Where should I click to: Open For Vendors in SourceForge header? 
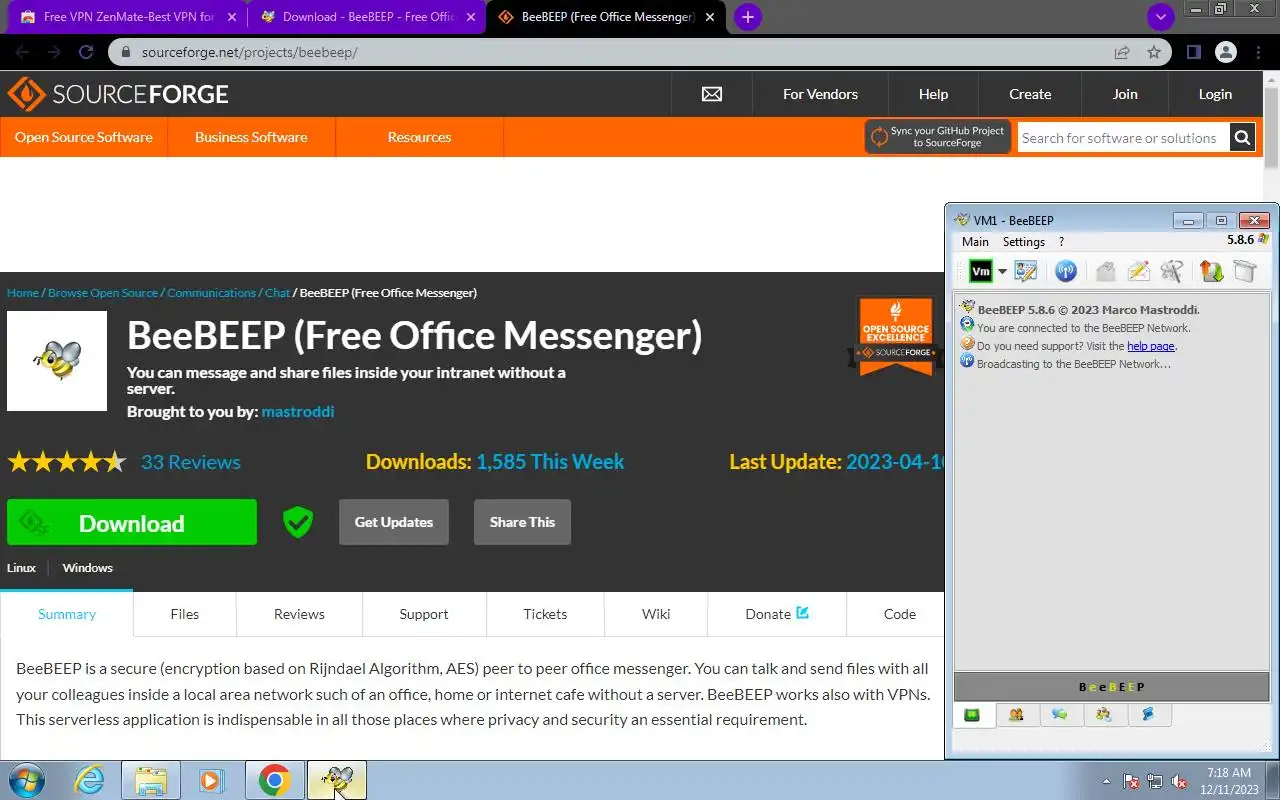(x=820, y=94)
